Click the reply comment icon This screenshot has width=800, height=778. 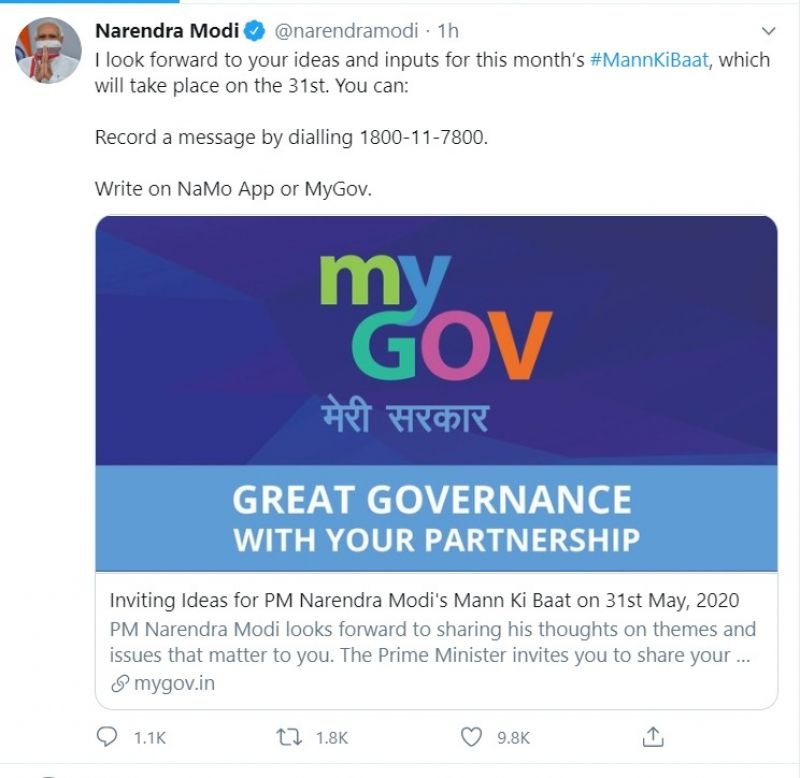tap(107, 737)
